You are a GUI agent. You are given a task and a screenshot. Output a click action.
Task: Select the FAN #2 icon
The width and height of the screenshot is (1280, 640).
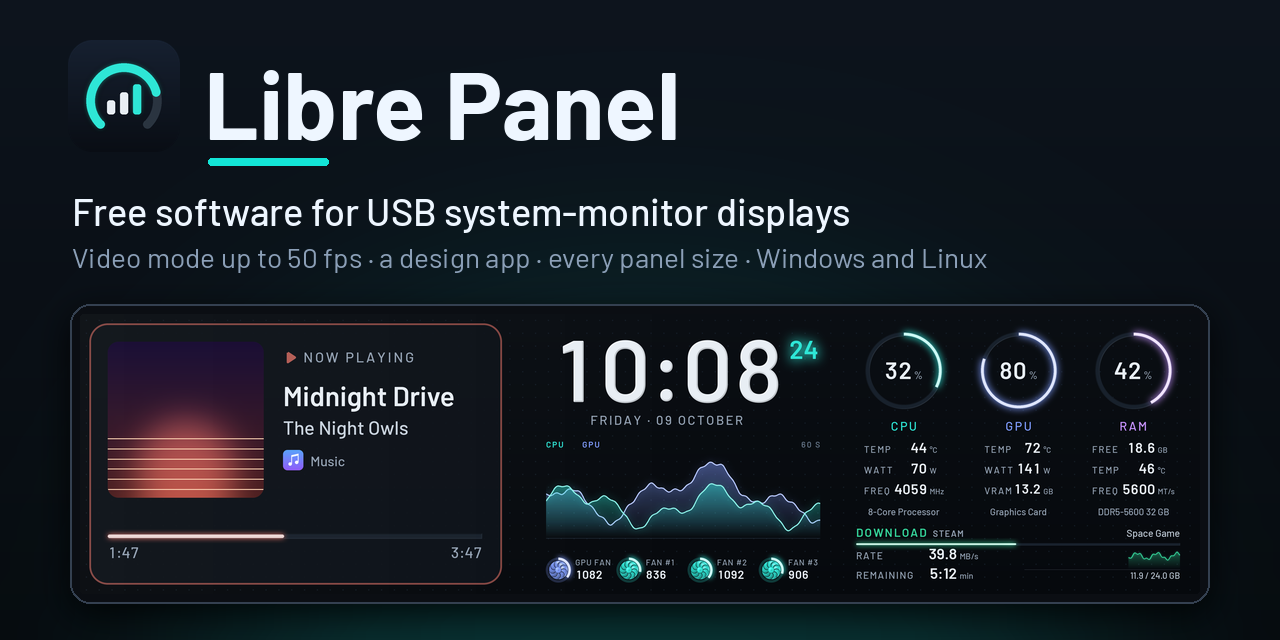coord(701,569)
